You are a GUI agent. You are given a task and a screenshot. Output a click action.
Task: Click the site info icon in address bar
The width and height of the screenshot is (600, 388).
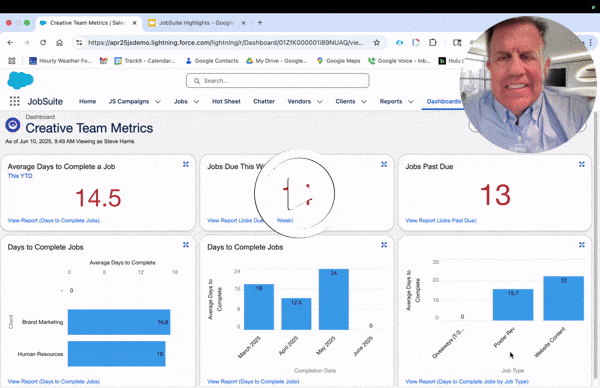79,42
